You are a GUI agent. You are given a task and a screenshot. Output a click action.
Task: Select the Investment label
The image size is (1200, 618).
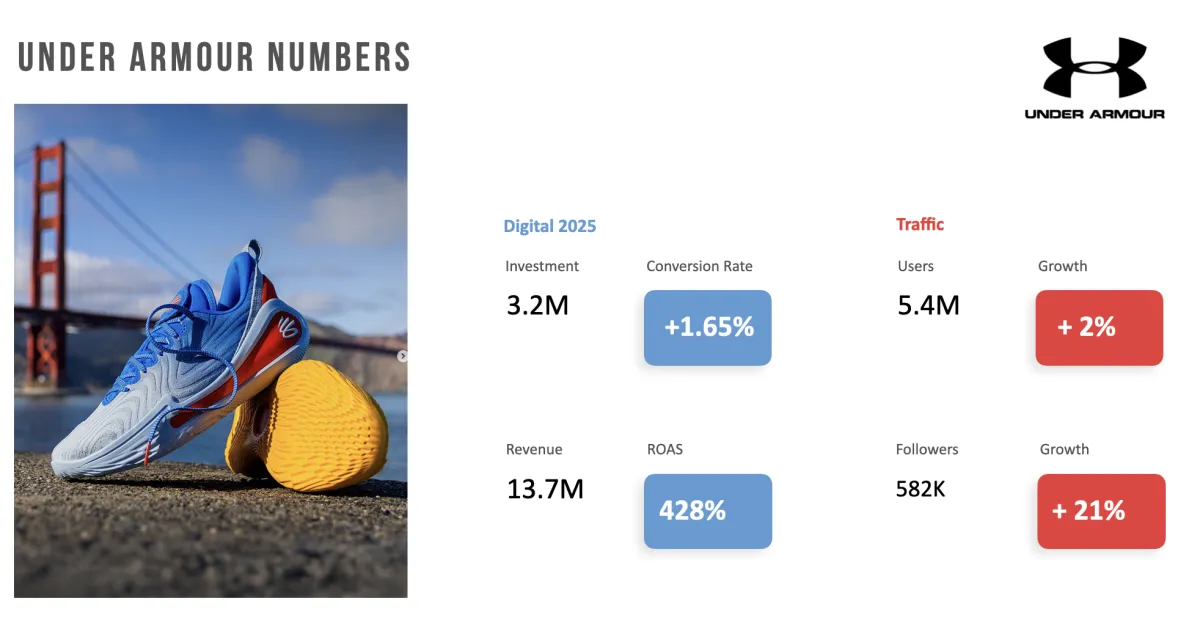point(542,266)
